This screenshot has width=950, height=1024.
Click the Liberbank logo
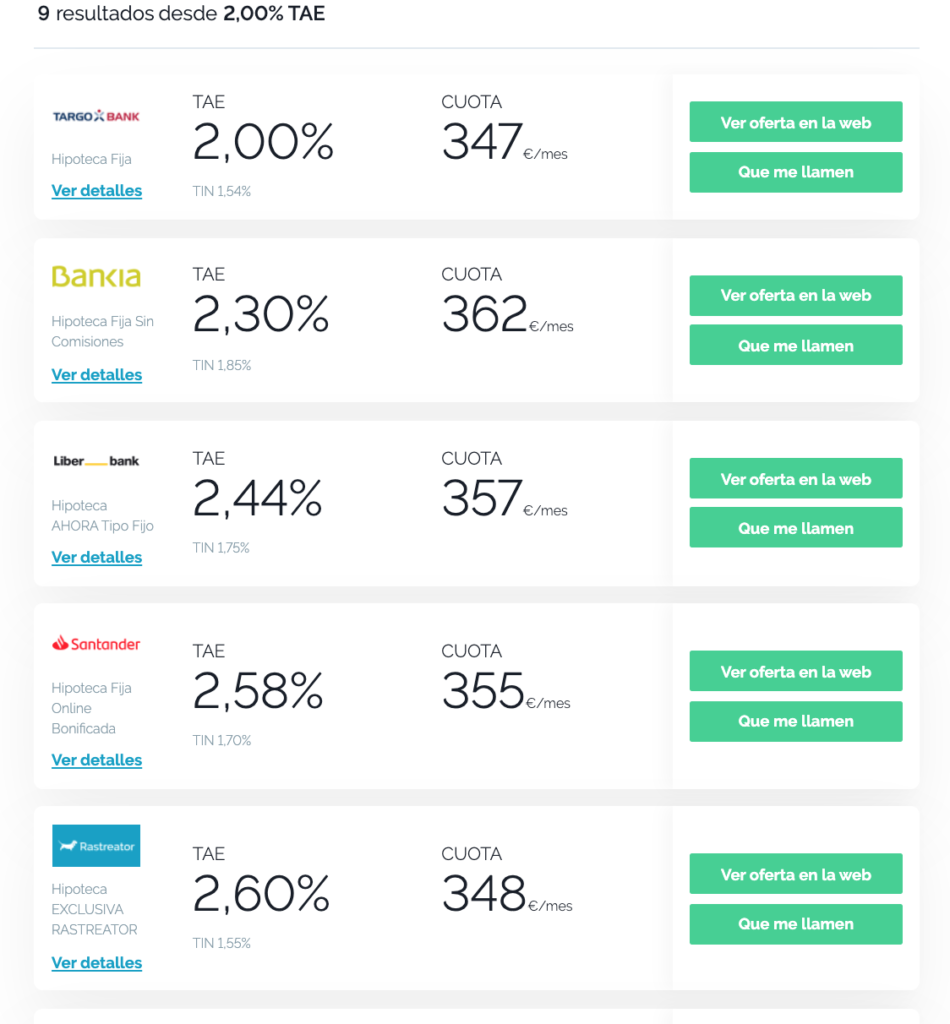coord(96,461)
